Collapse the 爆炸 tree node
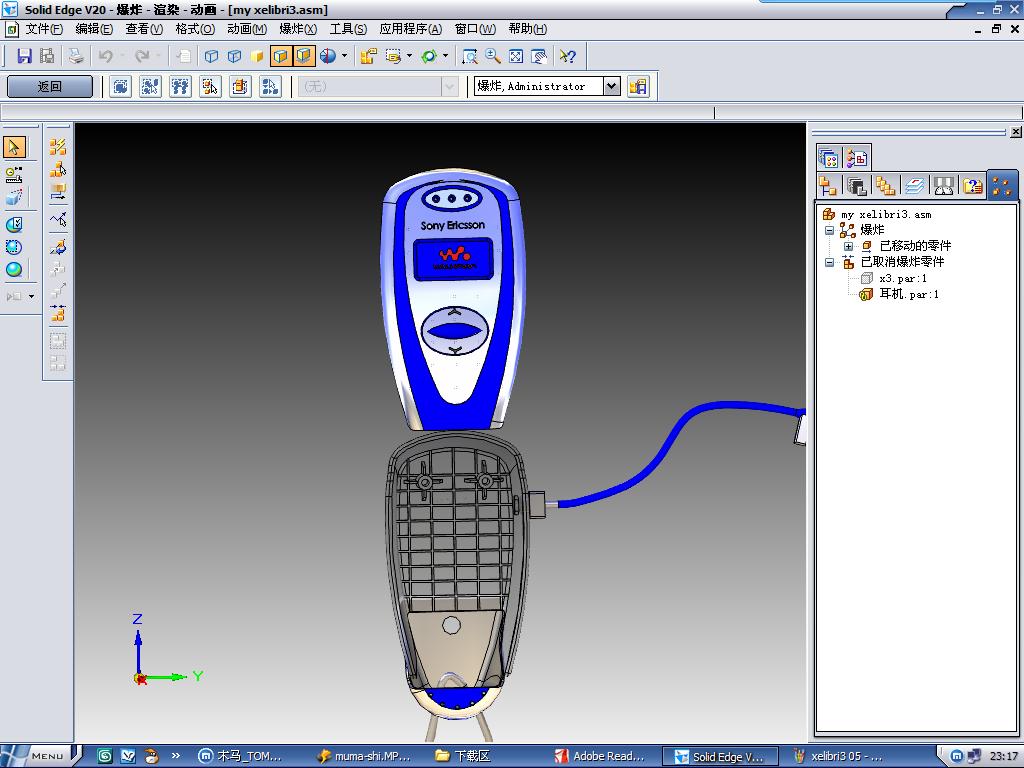Image resolution: width=1024 pixels, height=768 pixels. (829, 231)
